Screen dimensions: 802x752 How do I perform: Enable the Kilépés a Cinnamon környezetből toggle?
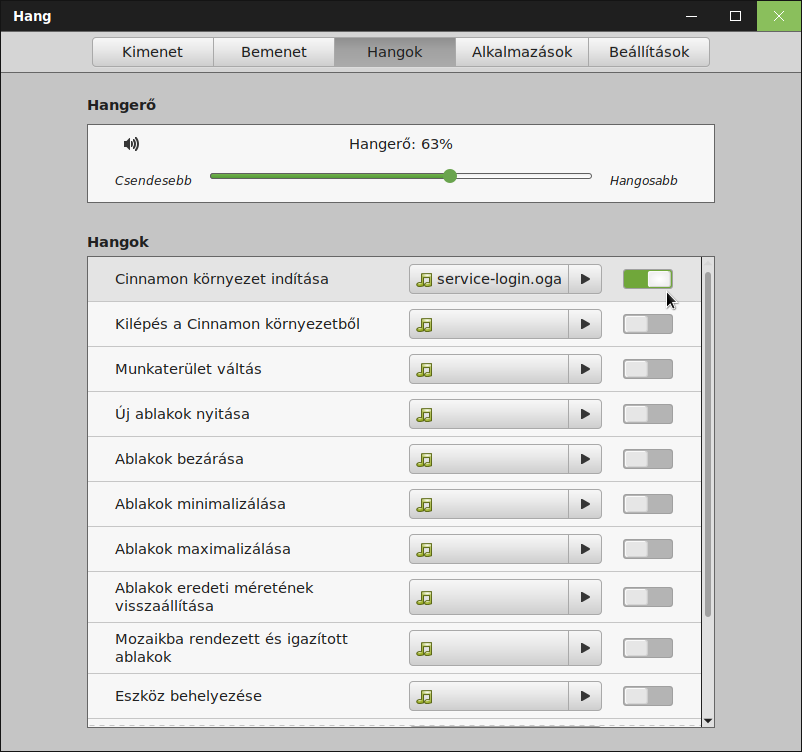click(648, 324)
